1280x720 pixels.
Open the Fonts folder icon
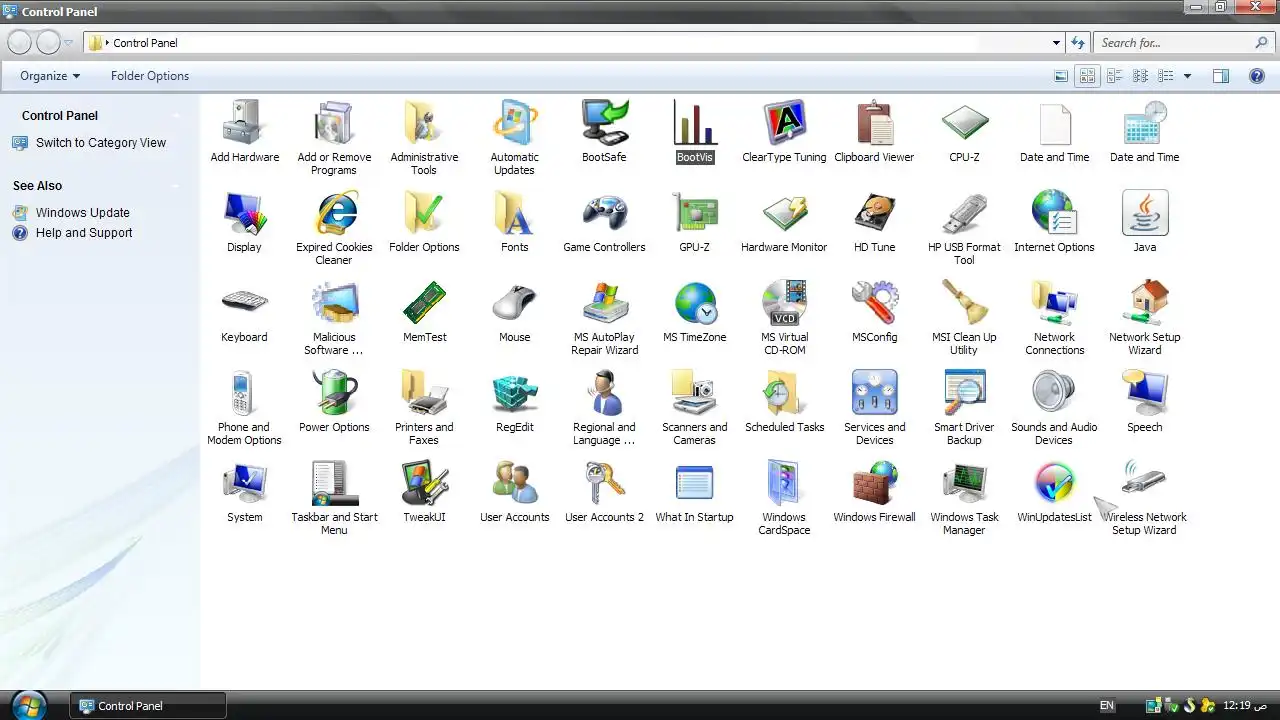[x=514, y=222]
